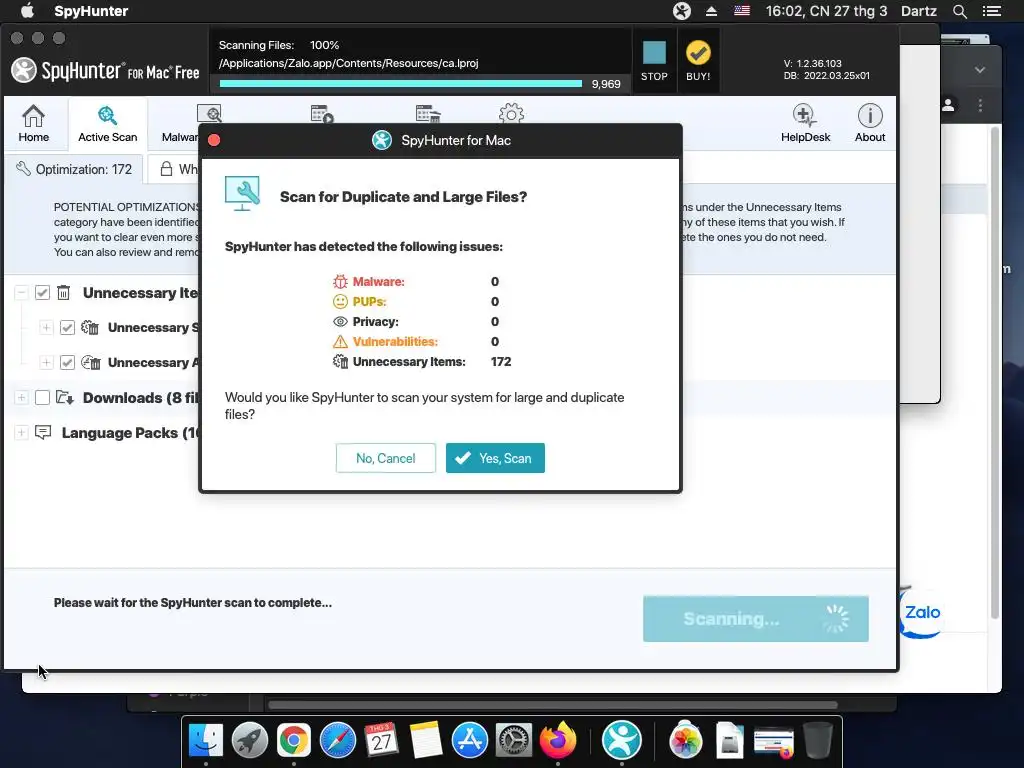1024x768 pixels.
Task: Click the scanning progress bar
Action: [400, 84]
